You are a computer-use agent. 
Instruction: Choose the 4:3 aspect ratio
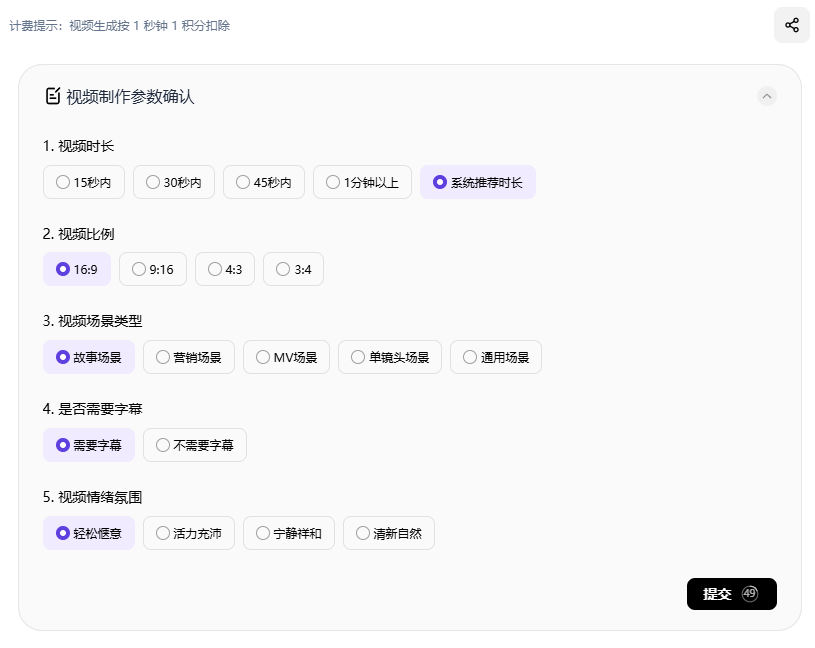click(x=225, y=269)
